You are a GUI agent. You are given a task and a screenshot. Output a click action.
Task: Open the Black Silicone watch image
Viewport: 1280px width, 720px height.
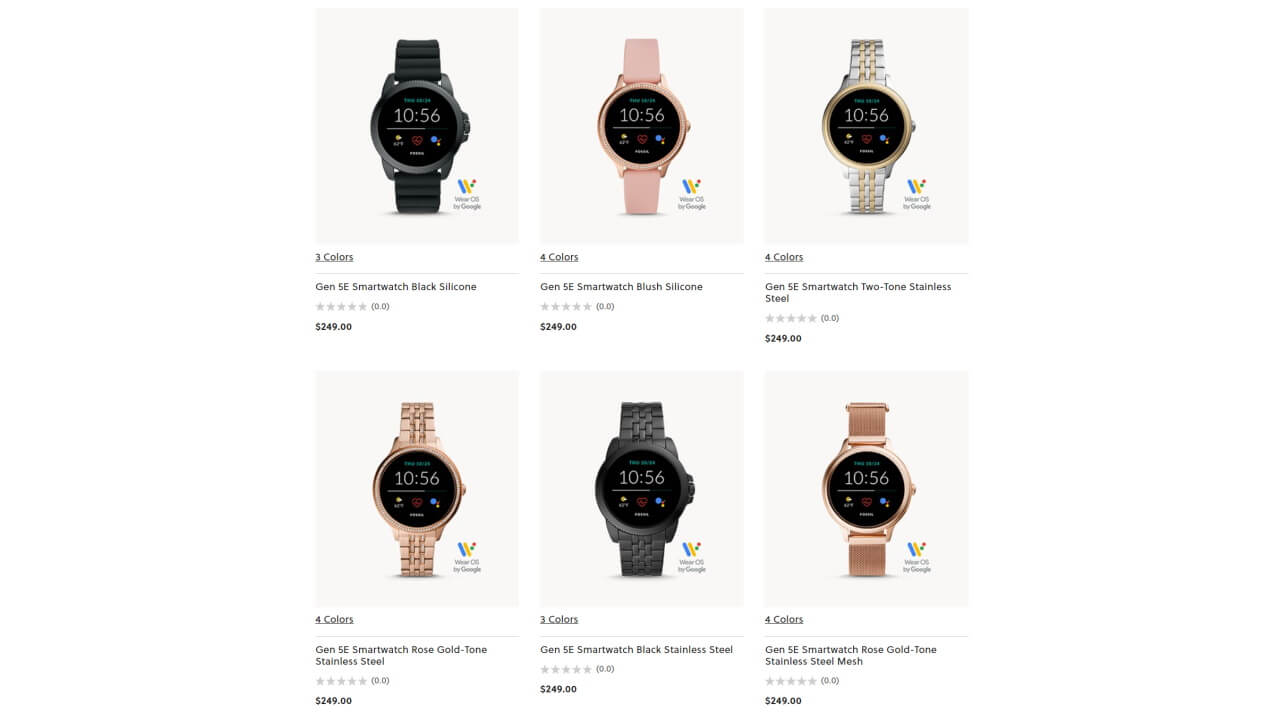tap(417, 126)
